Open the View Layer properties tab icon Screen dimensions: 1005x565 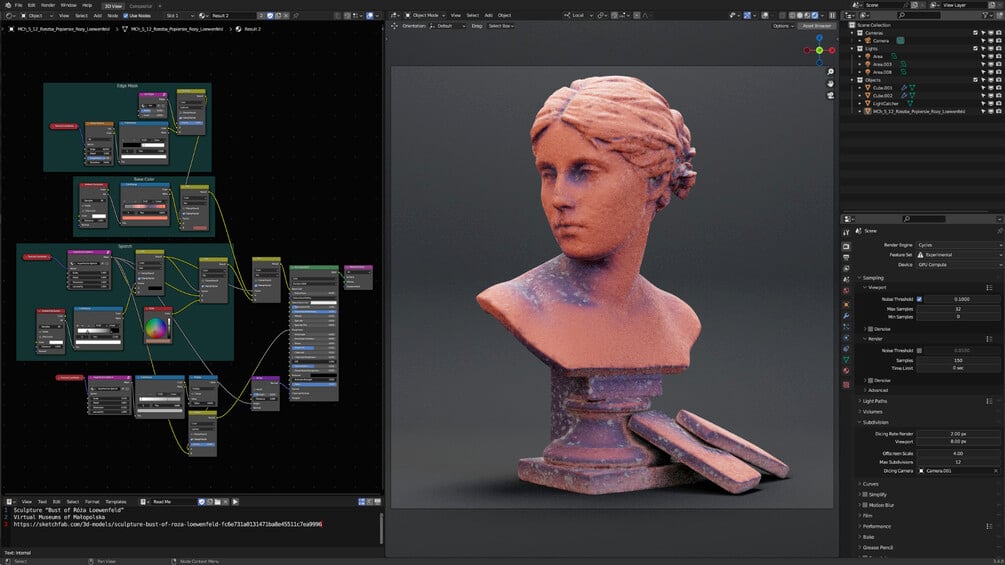pyautogui.click(x=846, y=268)
